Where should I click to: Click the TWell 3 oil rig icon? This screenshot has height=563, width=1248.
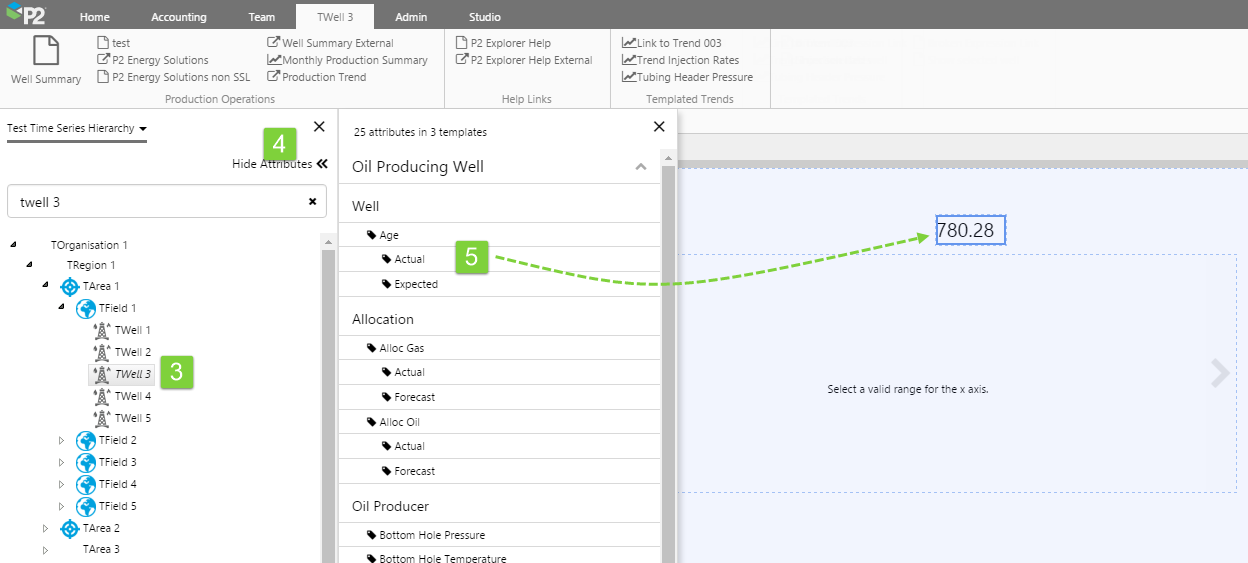click(x=101, y=374)
